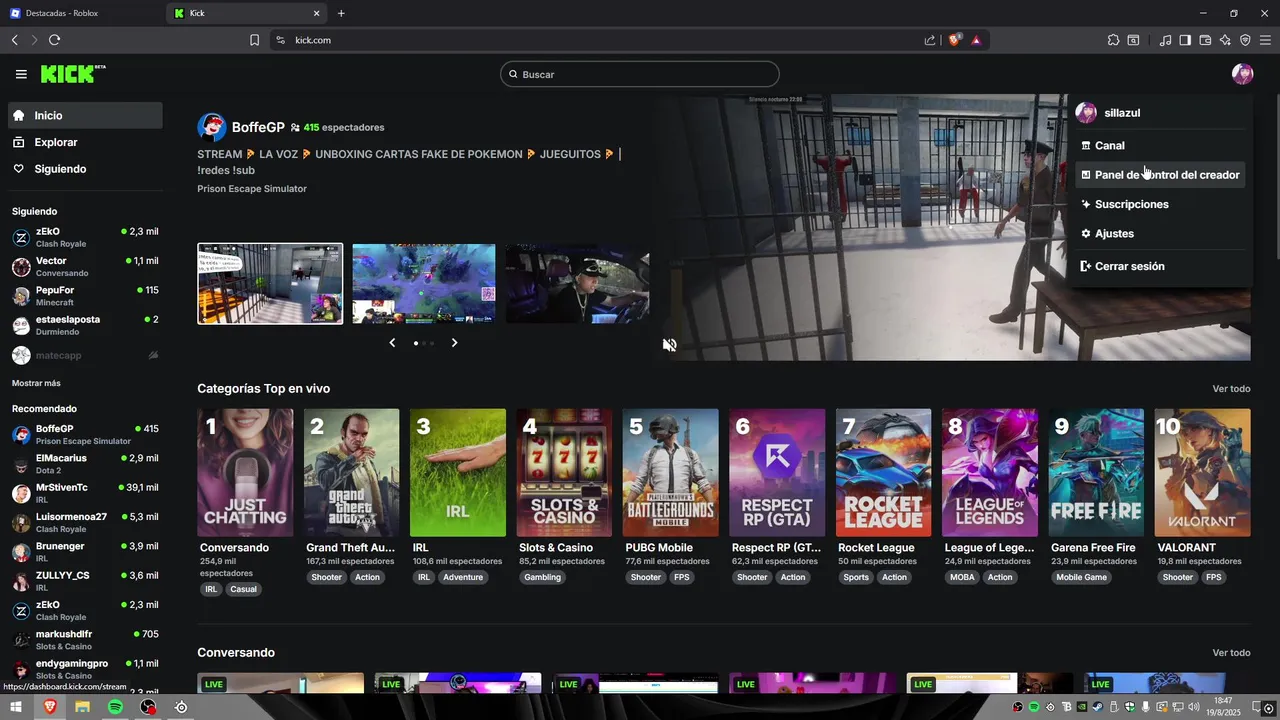
Task: Expand Mostrar más in followed list
Action: pyautogui.click(x=36, y=383)
